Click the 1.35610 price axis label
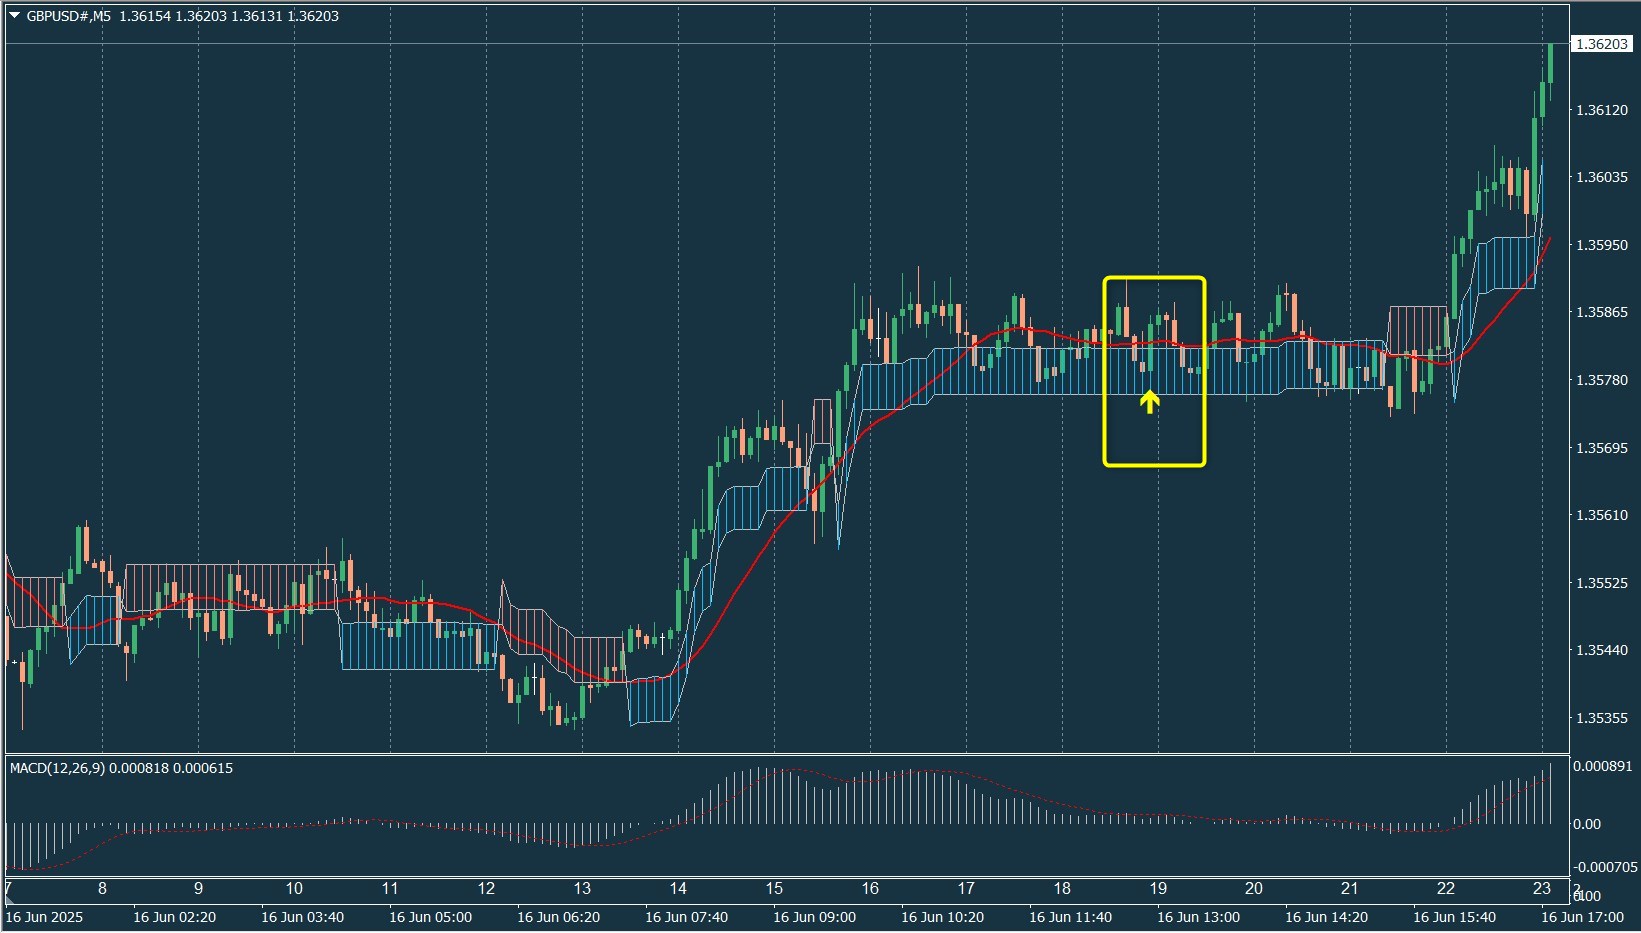Viewport: 1641px width, 933px height. [1602, 515]
